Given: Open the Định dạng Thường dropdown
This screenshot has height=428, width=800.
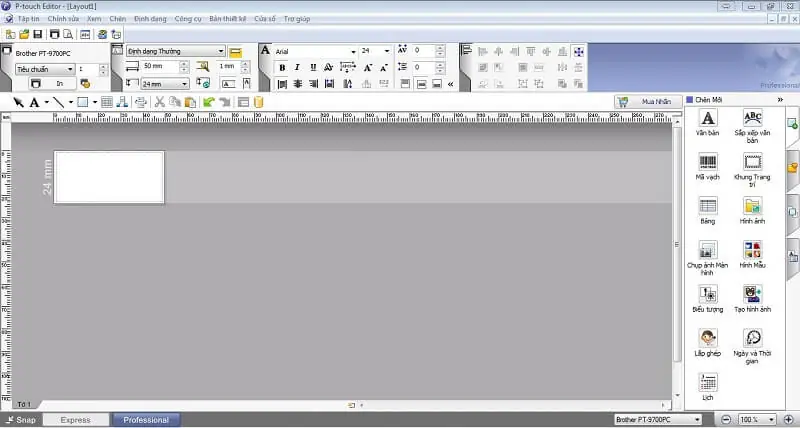Looking at the screenshot, I should 220,52.
